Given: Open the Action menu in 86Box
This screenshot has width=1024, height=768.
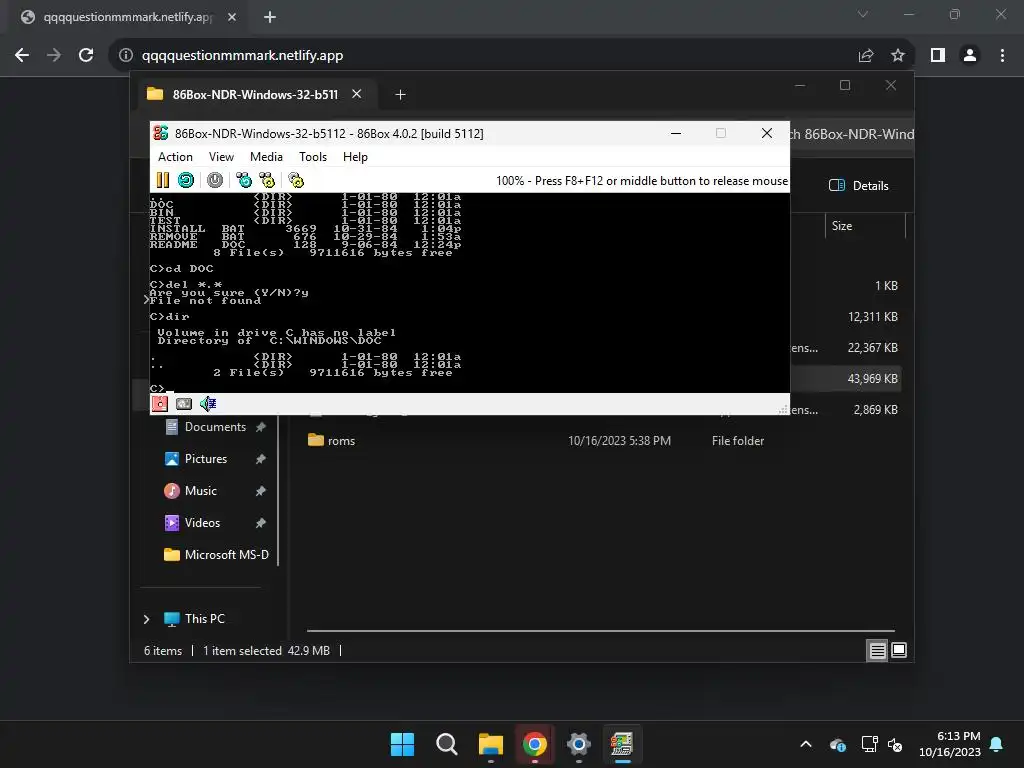Looking at the screenshot, I should [x=175, y=157].
